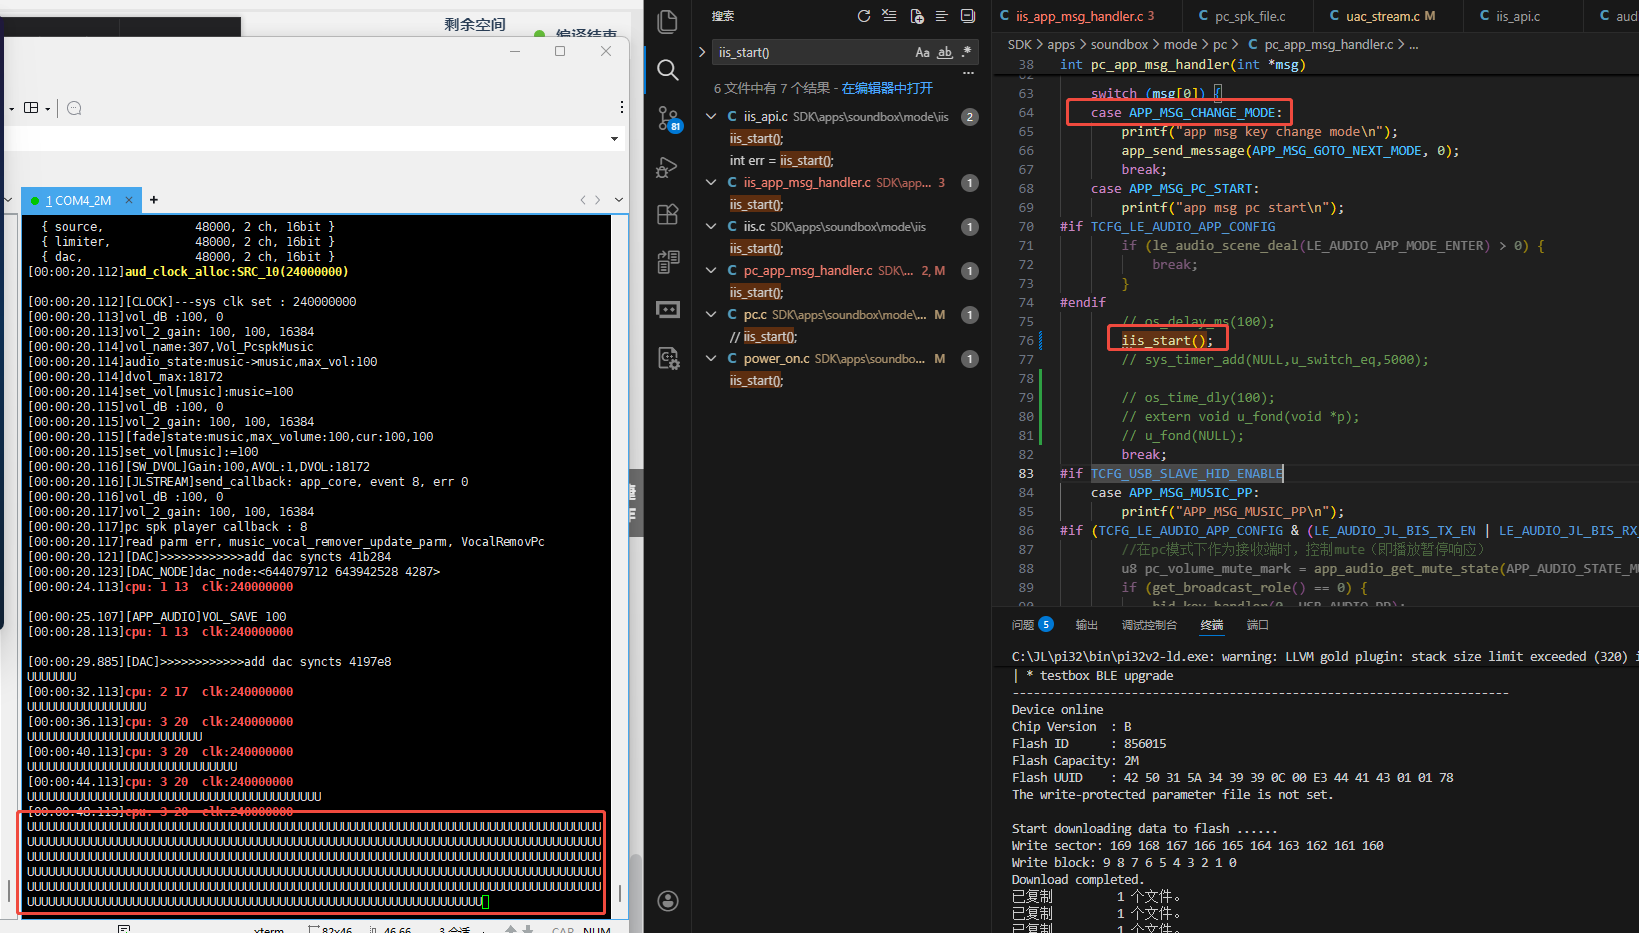The width and height of the screenshot is (1639, 933).
Task: Open Run and Debug view
Action: [668, 167]
